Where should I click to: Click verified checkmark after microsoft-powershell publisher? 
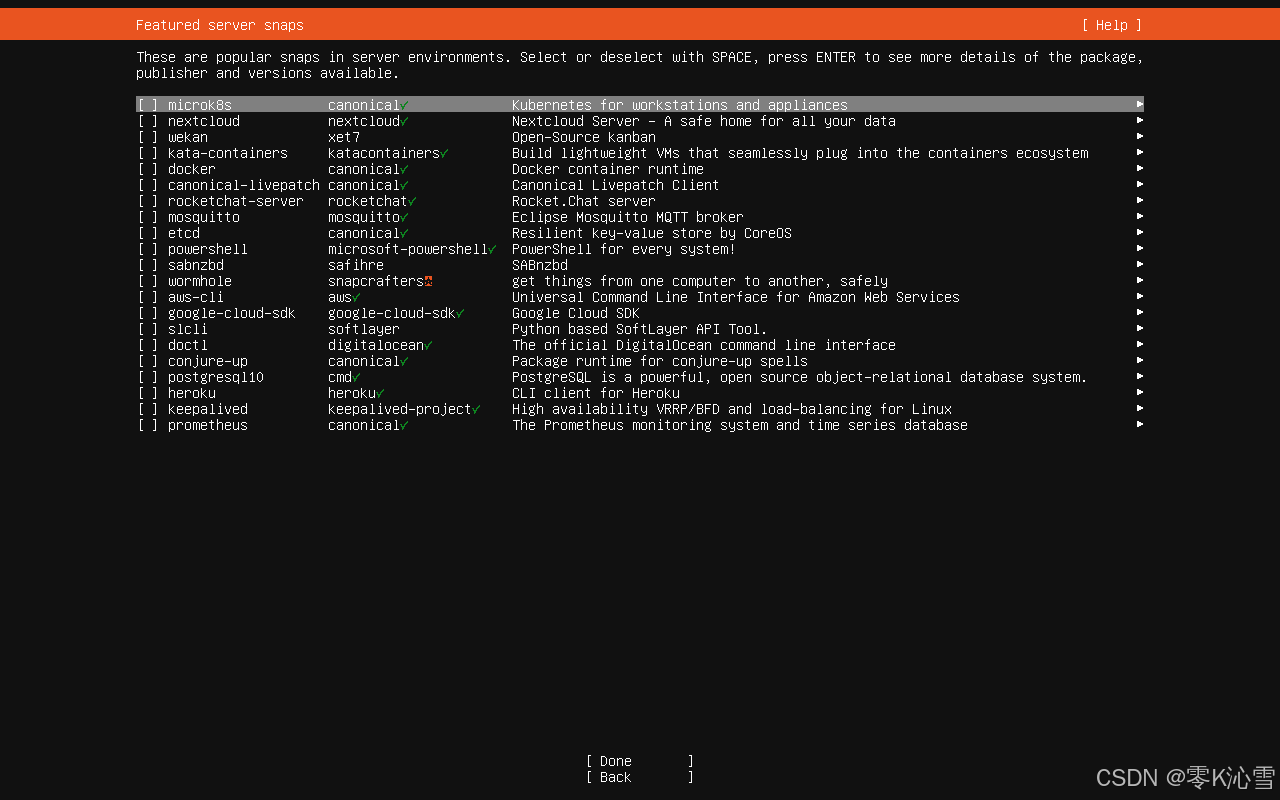(x=492, y=249)
